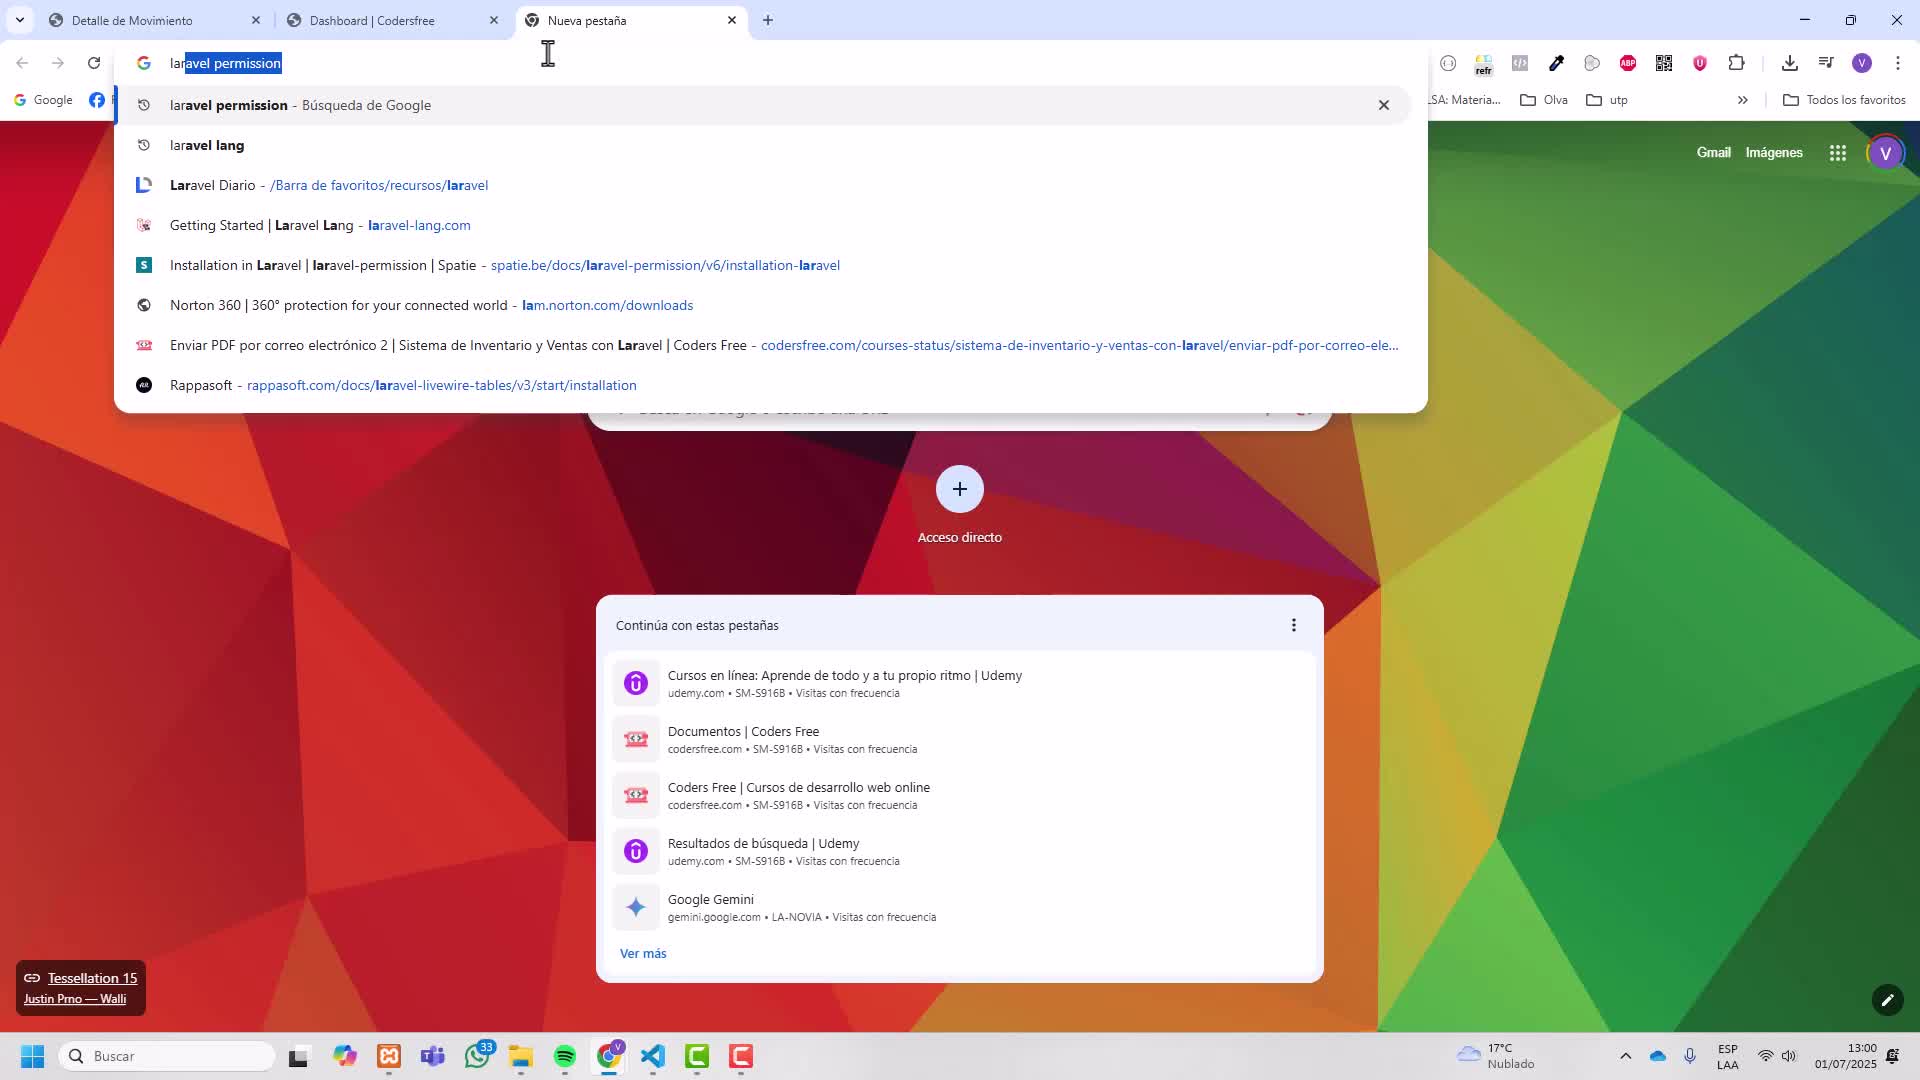The height and width of the screenshot is (1080, 1920).
Task: Open the Imágenes link
Action: tap(1774, 153)
